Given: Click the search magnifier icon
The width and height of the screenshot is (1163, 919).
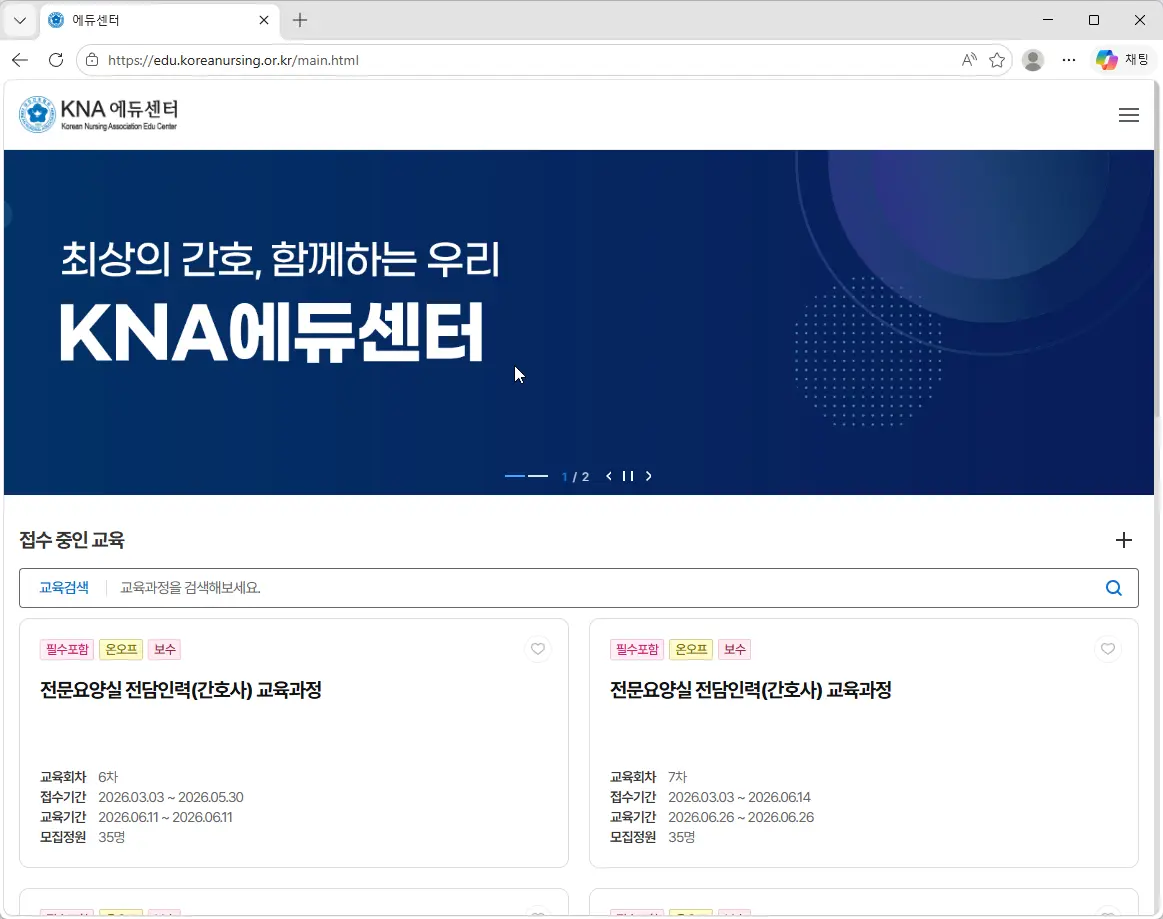Looking at the screenshot, I should [x=1113, y=588].
